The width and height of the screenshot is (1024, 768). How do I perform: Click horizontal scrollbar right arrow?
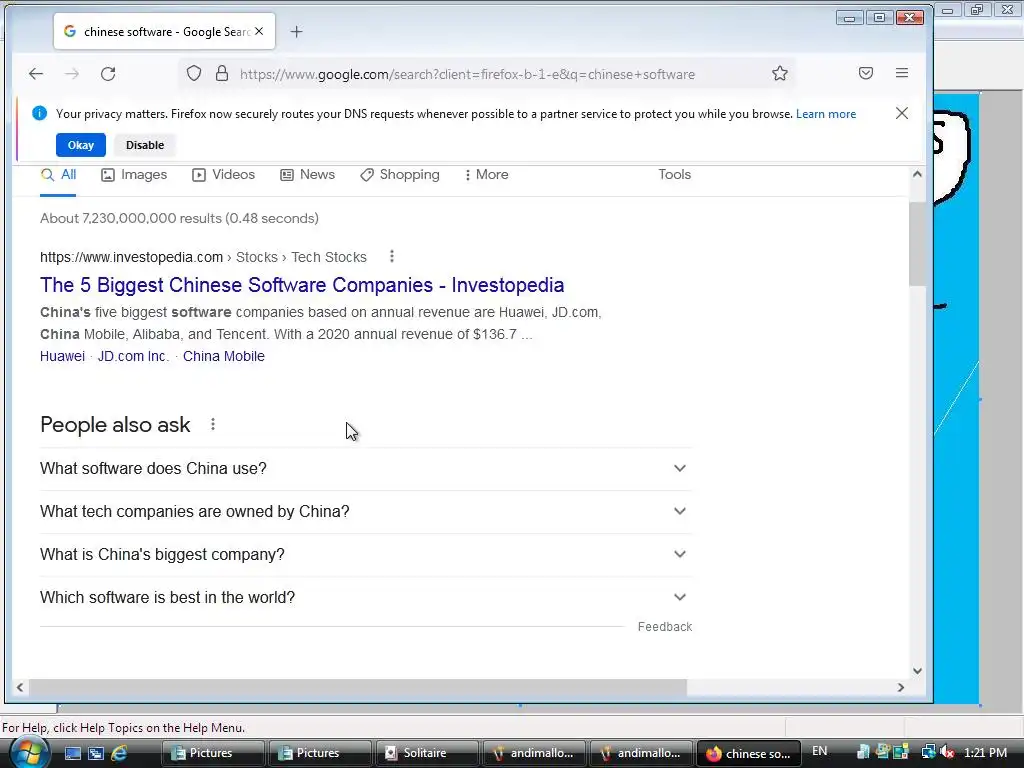[x=901, y=688]
